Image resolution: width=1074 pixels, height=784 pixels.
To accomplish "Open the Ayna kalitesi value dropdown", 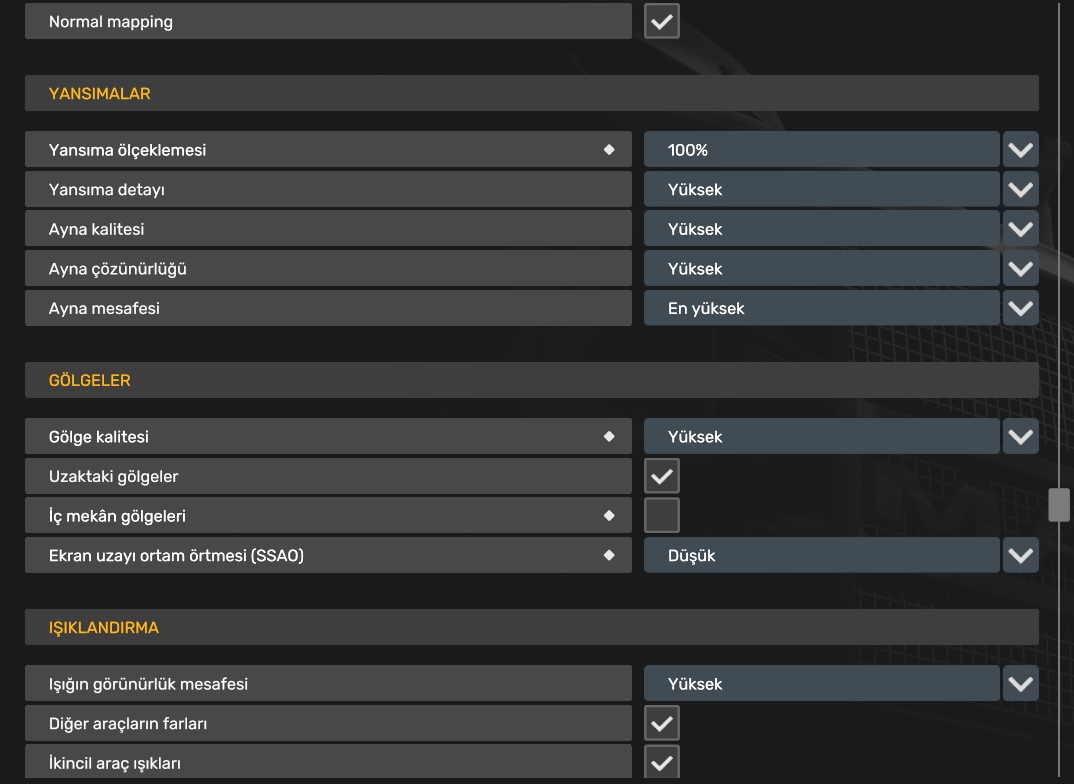I will [821, 229].
